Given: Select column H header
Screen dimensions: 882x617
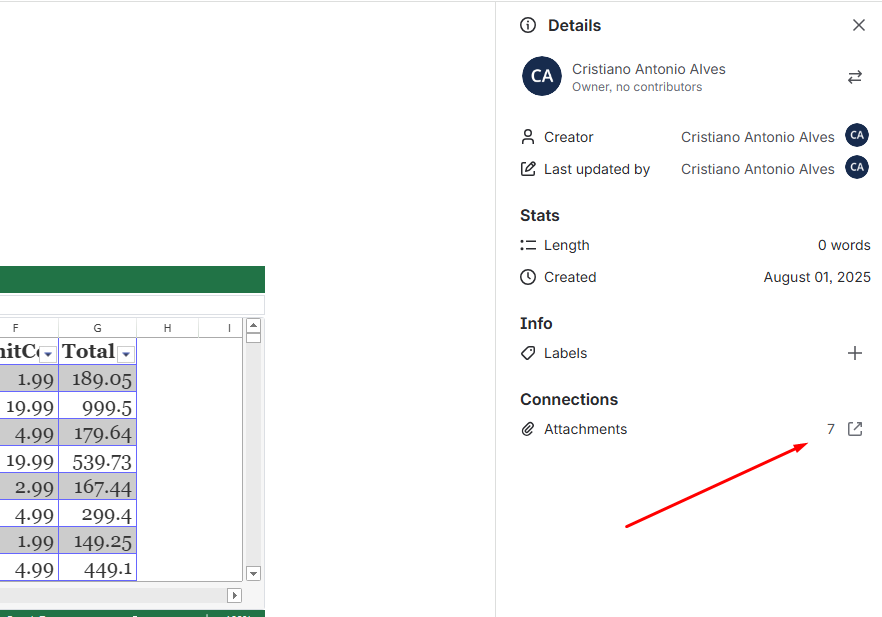Looking at the screenshot, I should click(x=167, y=328).
